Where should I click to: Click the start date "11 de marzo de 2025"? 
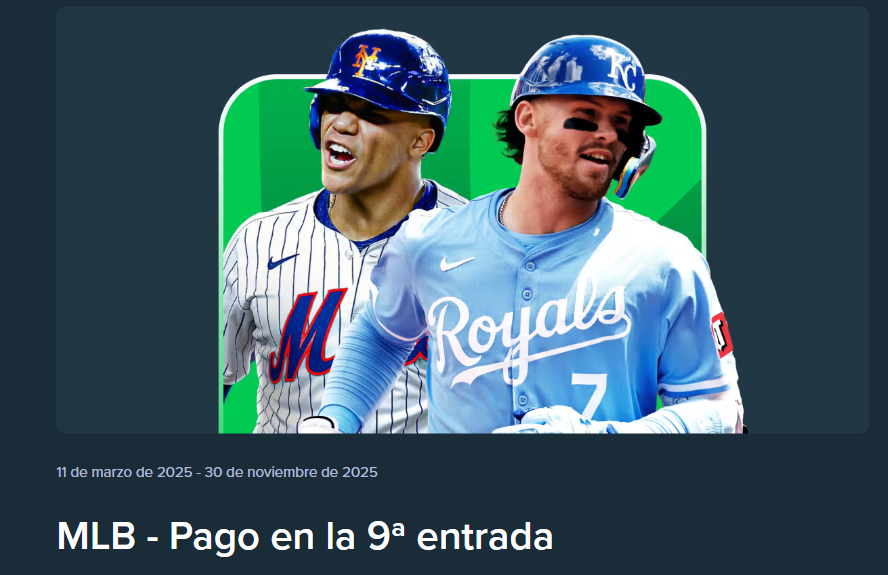pos(124,472)
